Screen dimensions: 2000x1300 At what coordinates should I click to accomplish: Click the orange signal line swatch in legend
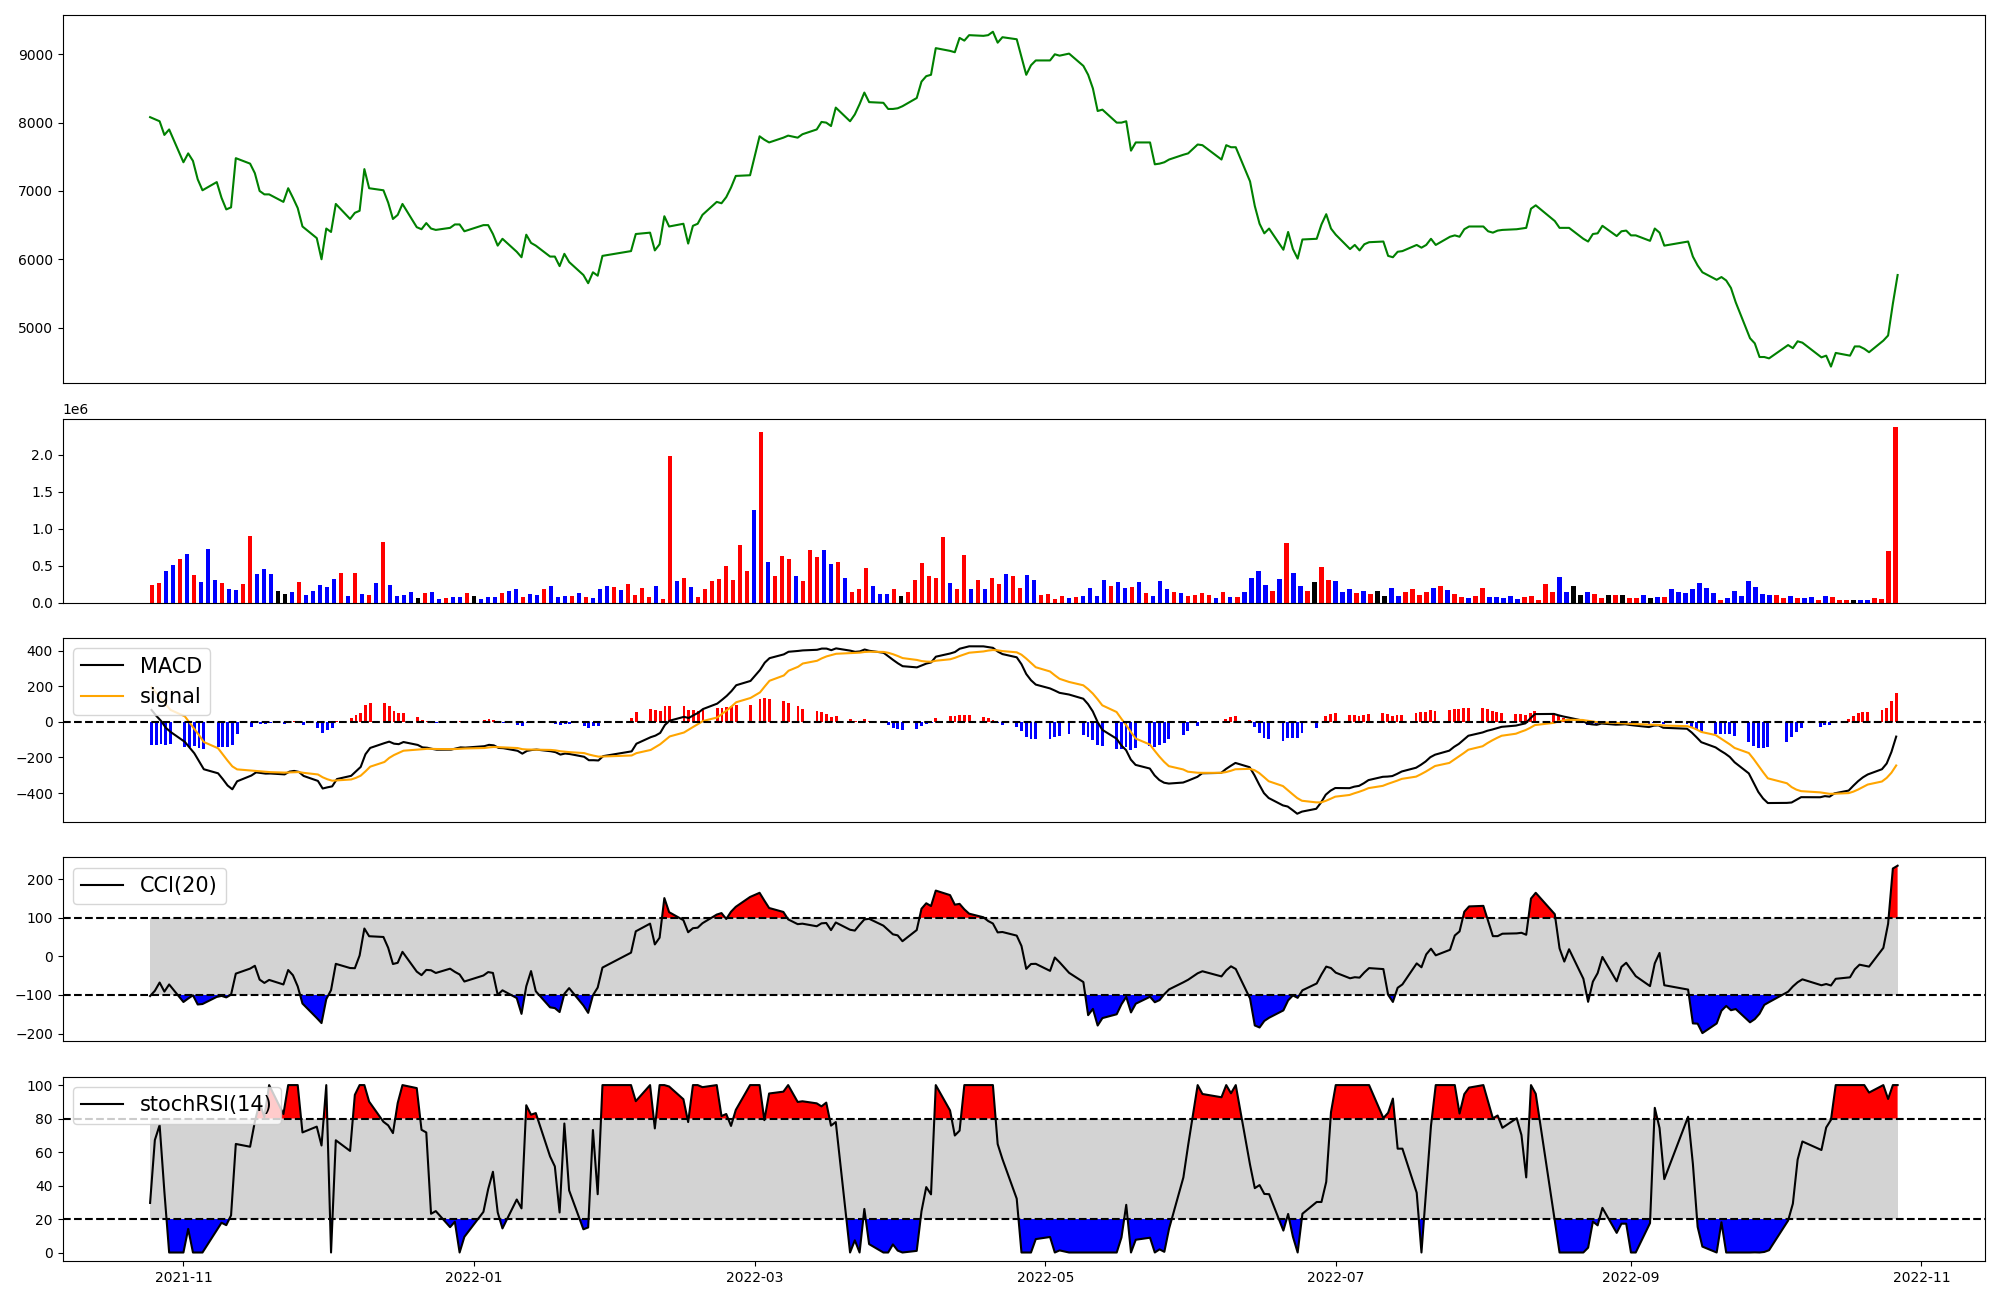click(102, 696)
